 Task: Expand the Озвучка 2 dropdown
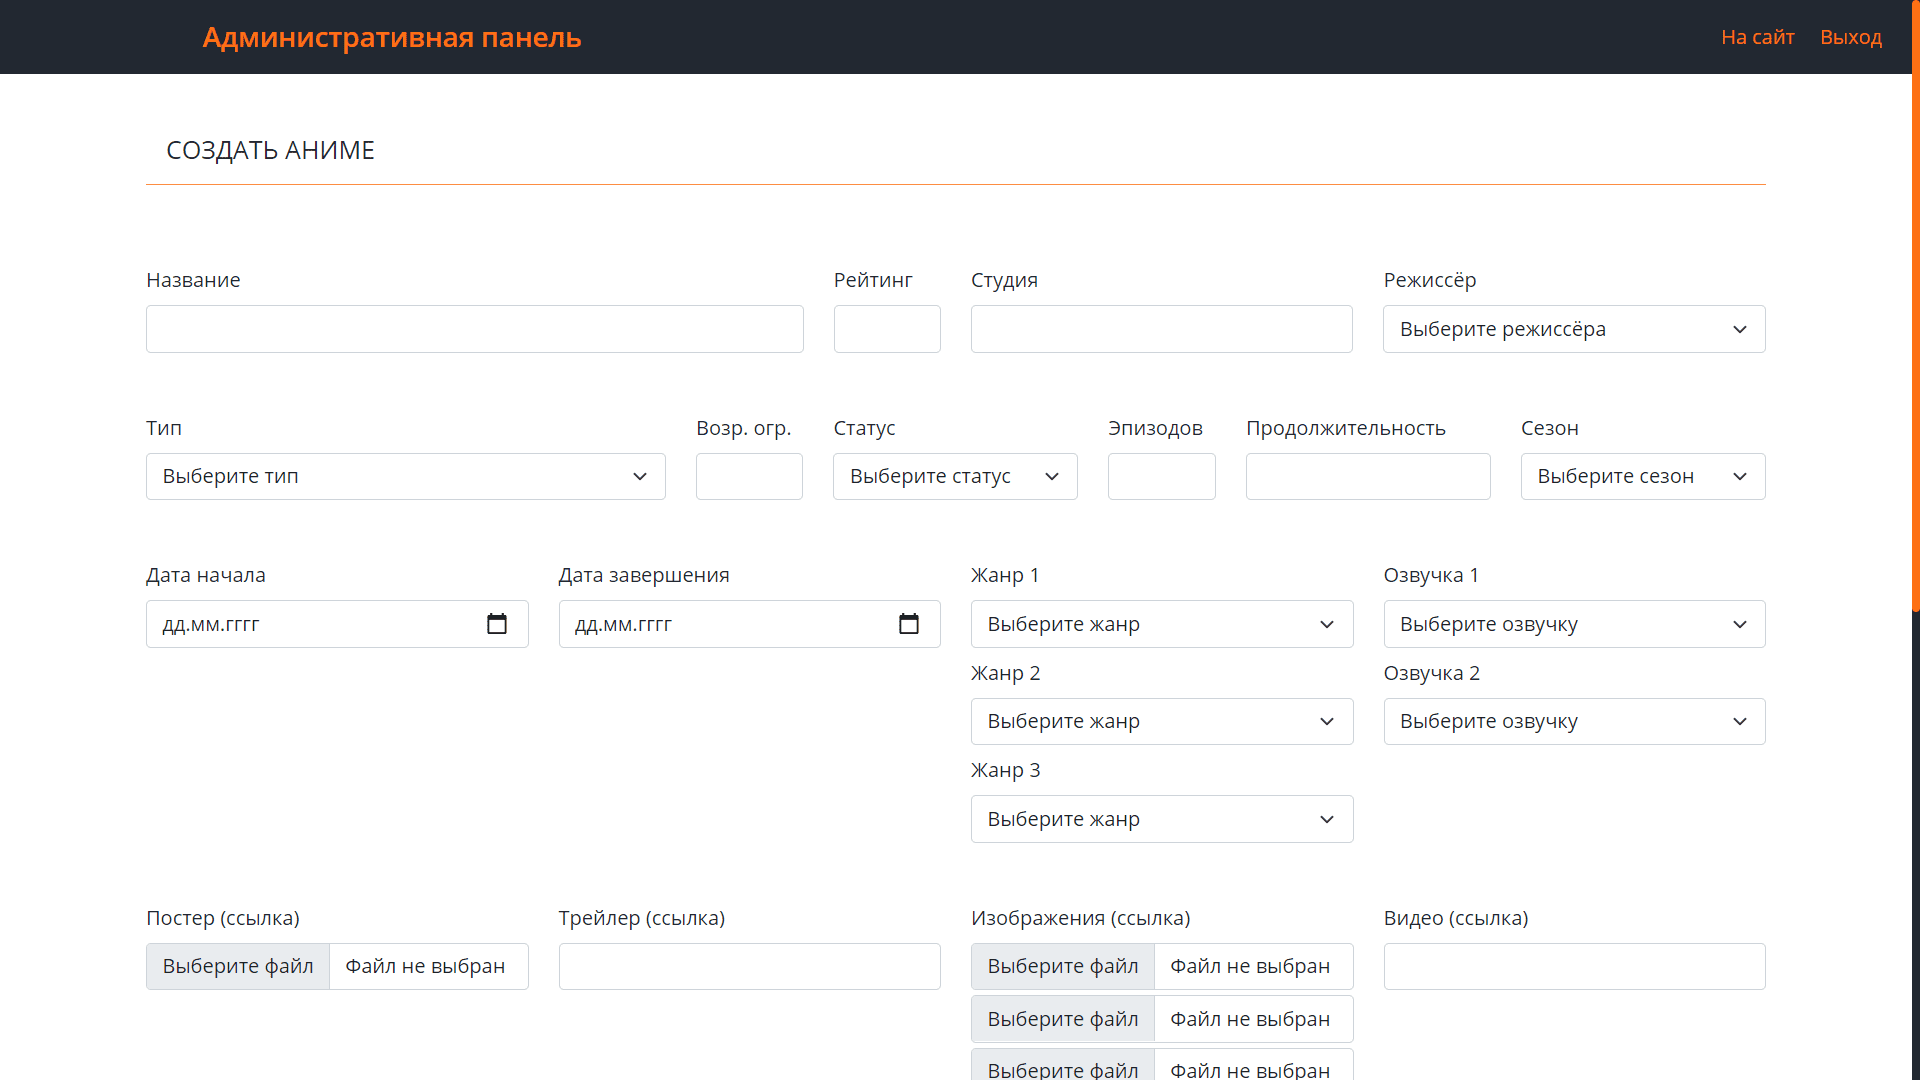click(x=1573, y=721)
